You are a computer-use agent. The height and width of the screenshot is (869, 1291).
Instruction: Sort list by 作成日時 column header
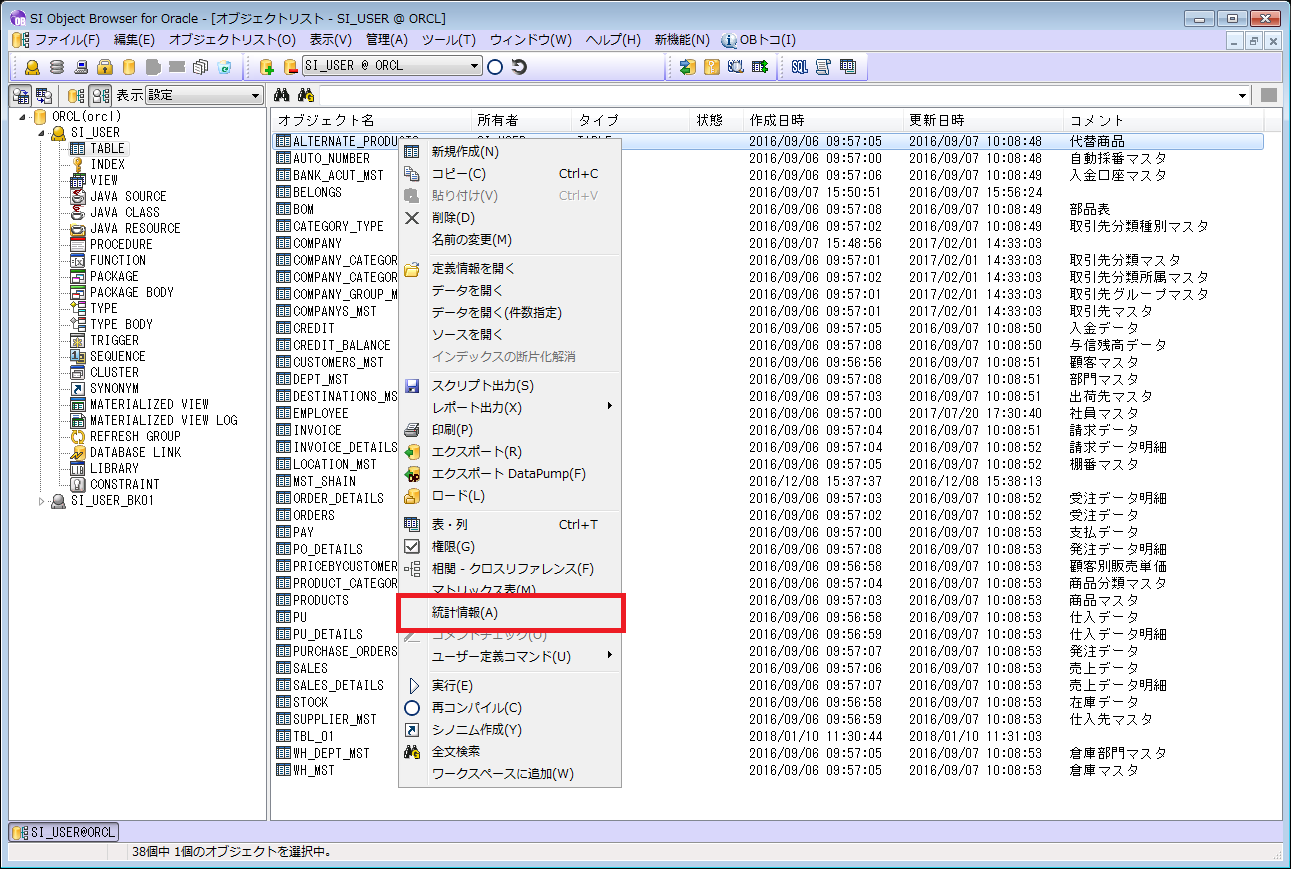click(x=776, y=120)
